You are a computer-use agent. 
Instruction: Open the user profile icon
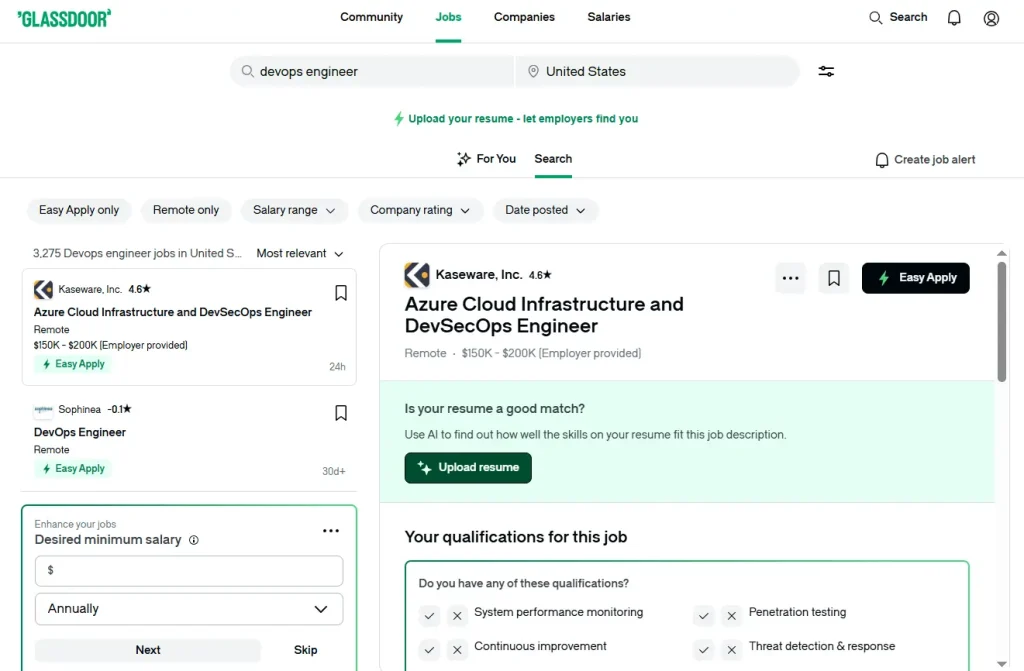[991, 18]
